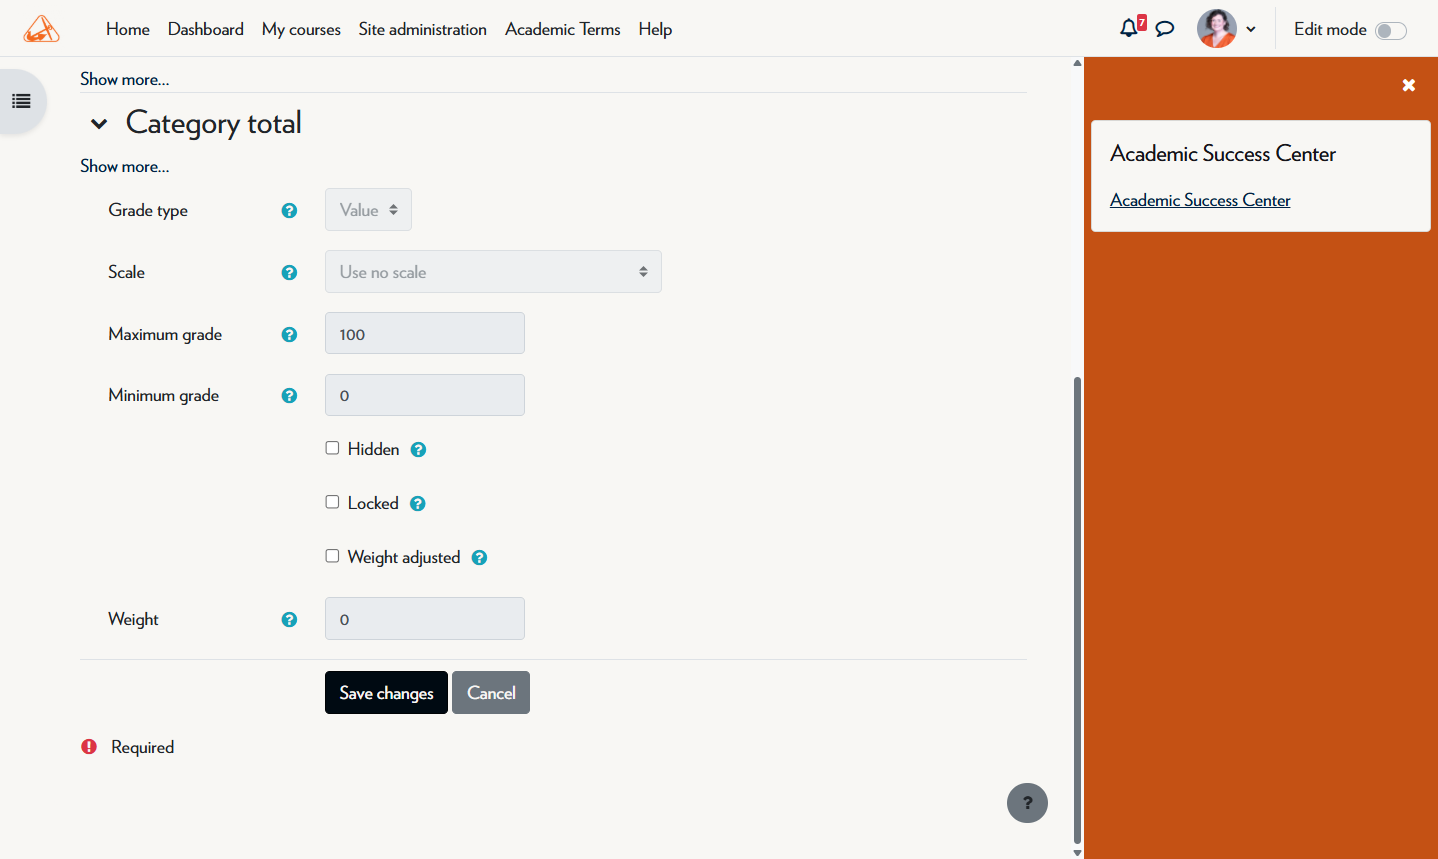Screen dimensions: 1438x859
Task: Follow the Academic Success Center link
Action: [x=1200, y=200]
